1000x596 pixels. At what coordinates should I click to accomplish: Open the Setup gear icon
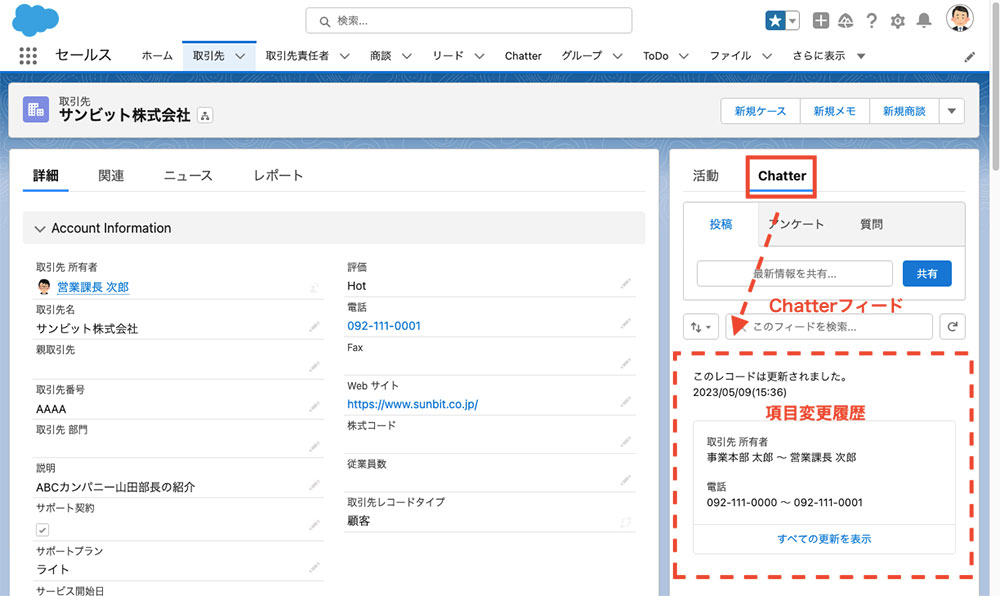point(898,21)
